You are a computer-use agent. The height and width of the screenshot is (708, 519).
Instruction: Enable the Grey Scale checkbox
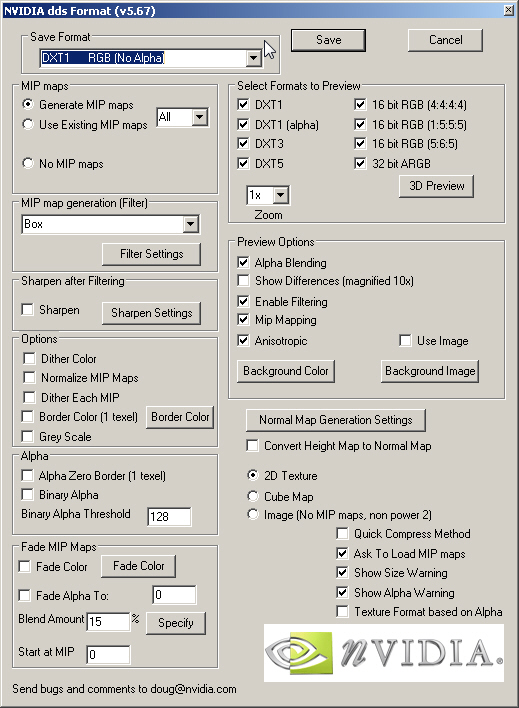28,437
